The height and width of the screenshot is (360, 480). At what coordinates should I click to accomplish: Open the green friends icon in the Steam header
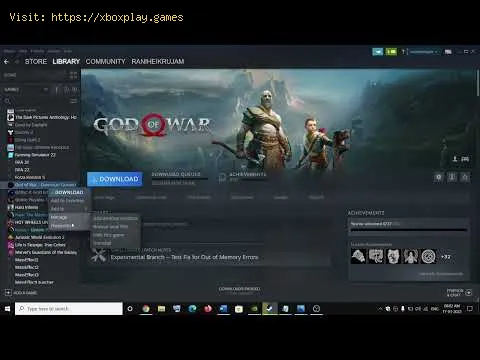(391, 52)
